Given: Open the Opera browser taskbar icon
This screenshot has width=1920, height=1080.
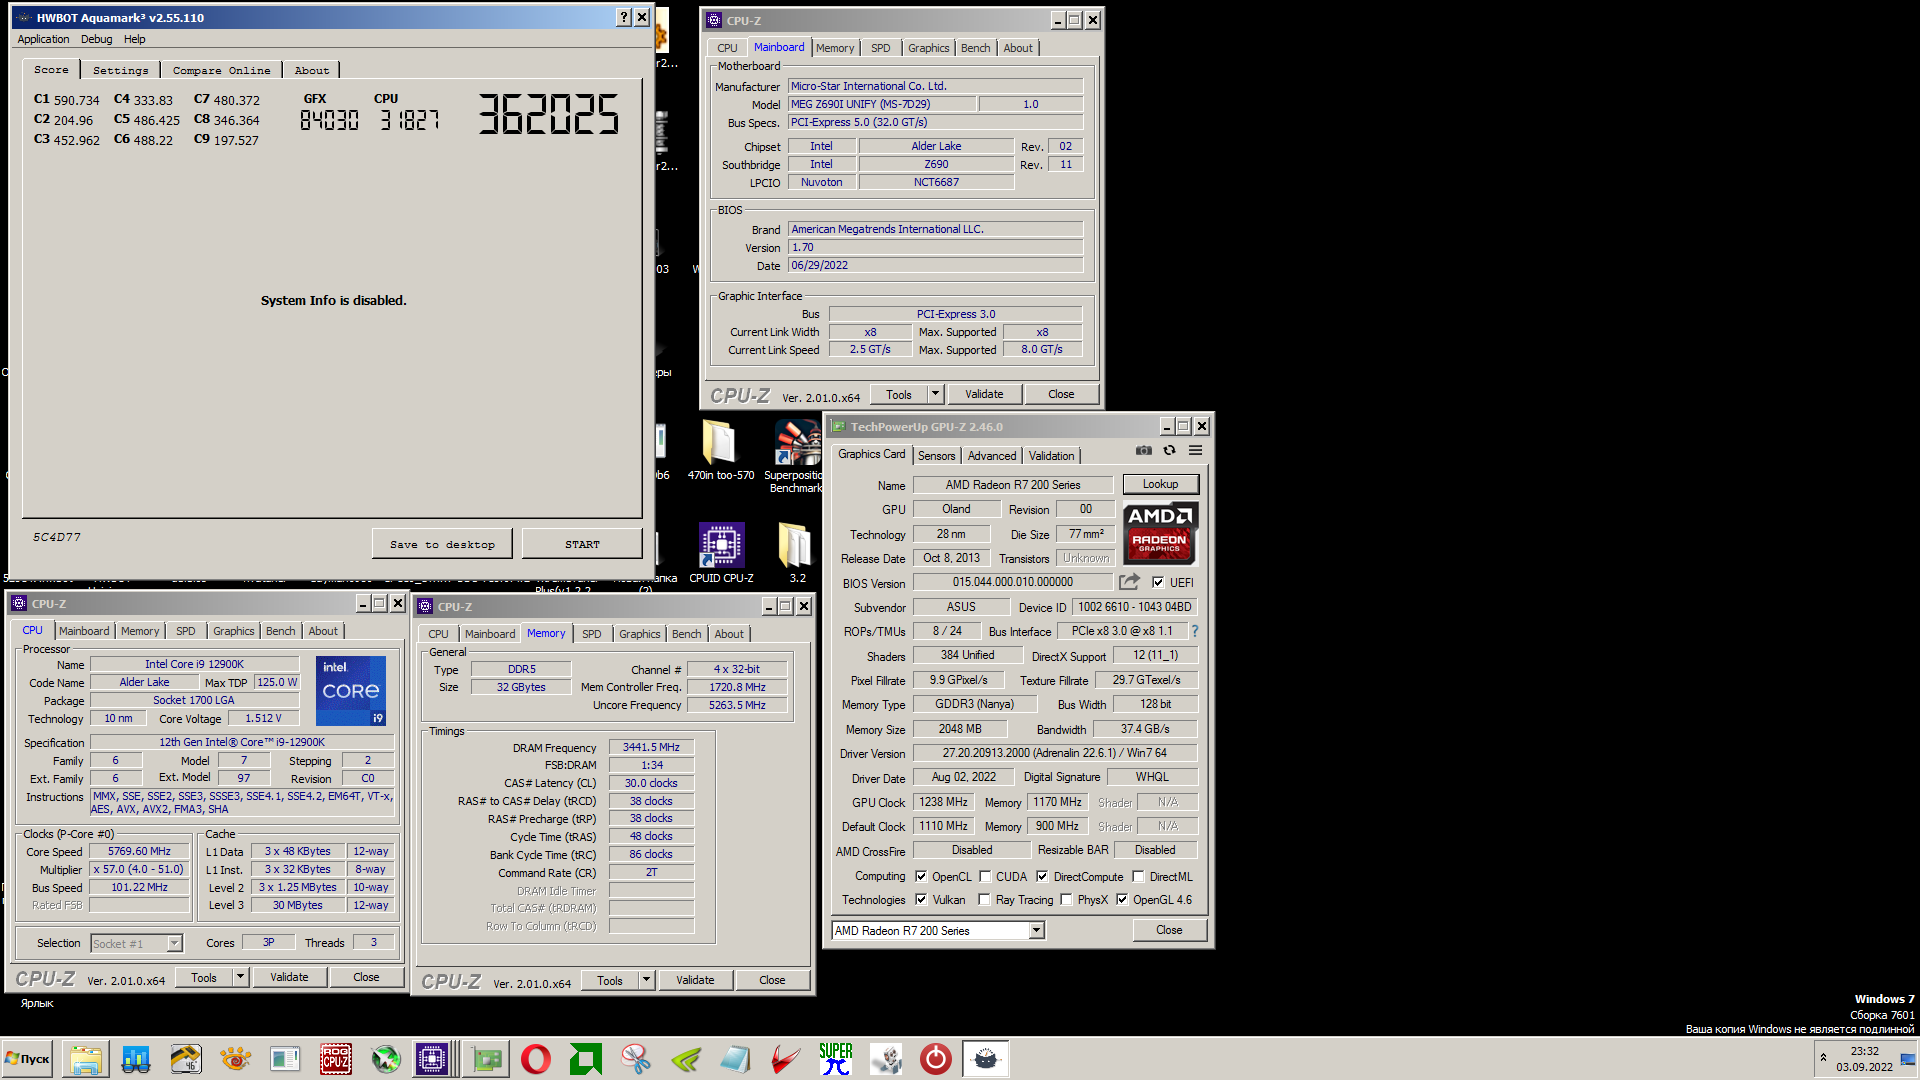Looking at the screenshot, I should [x=536, y=1059].
